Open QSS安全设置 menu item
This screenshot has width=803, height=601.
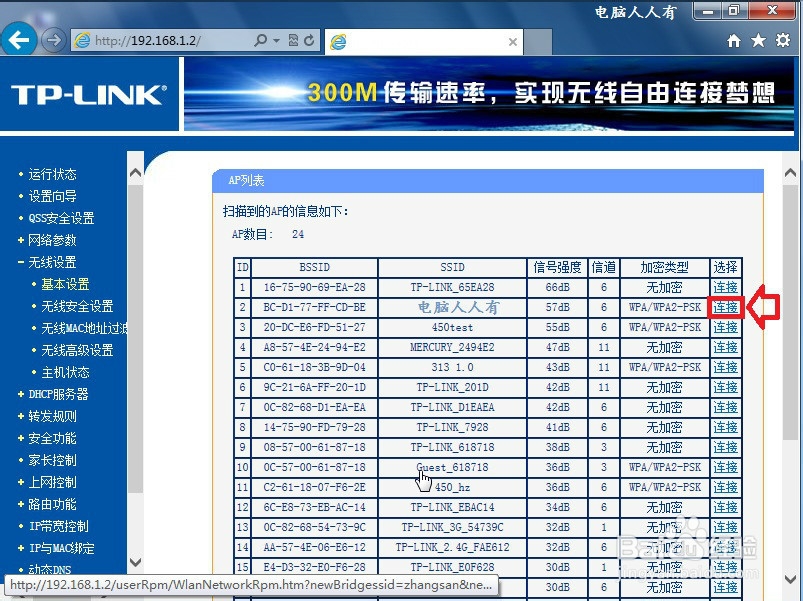[x=61, y=218]
